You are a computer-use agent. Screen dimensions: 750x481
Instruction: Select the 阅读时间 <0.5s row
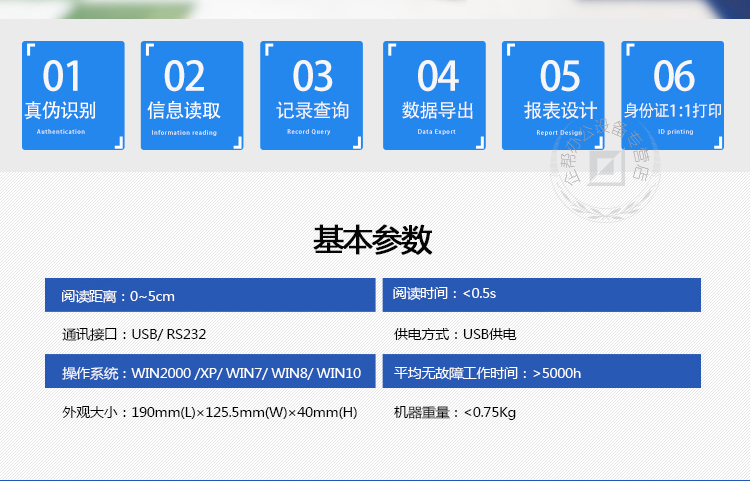coord(541,294)
